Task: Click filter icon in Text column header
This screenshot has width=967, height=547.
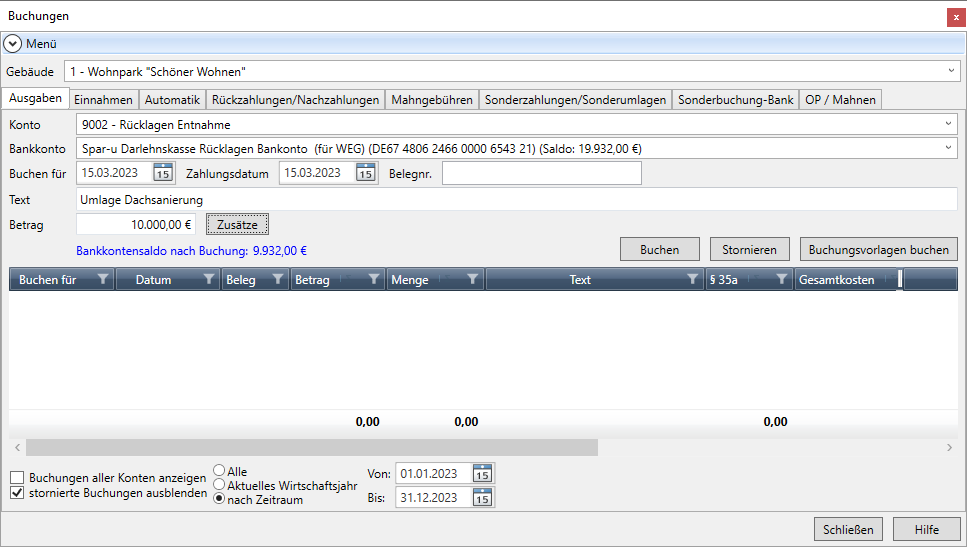Action: [x=692, y=280]
